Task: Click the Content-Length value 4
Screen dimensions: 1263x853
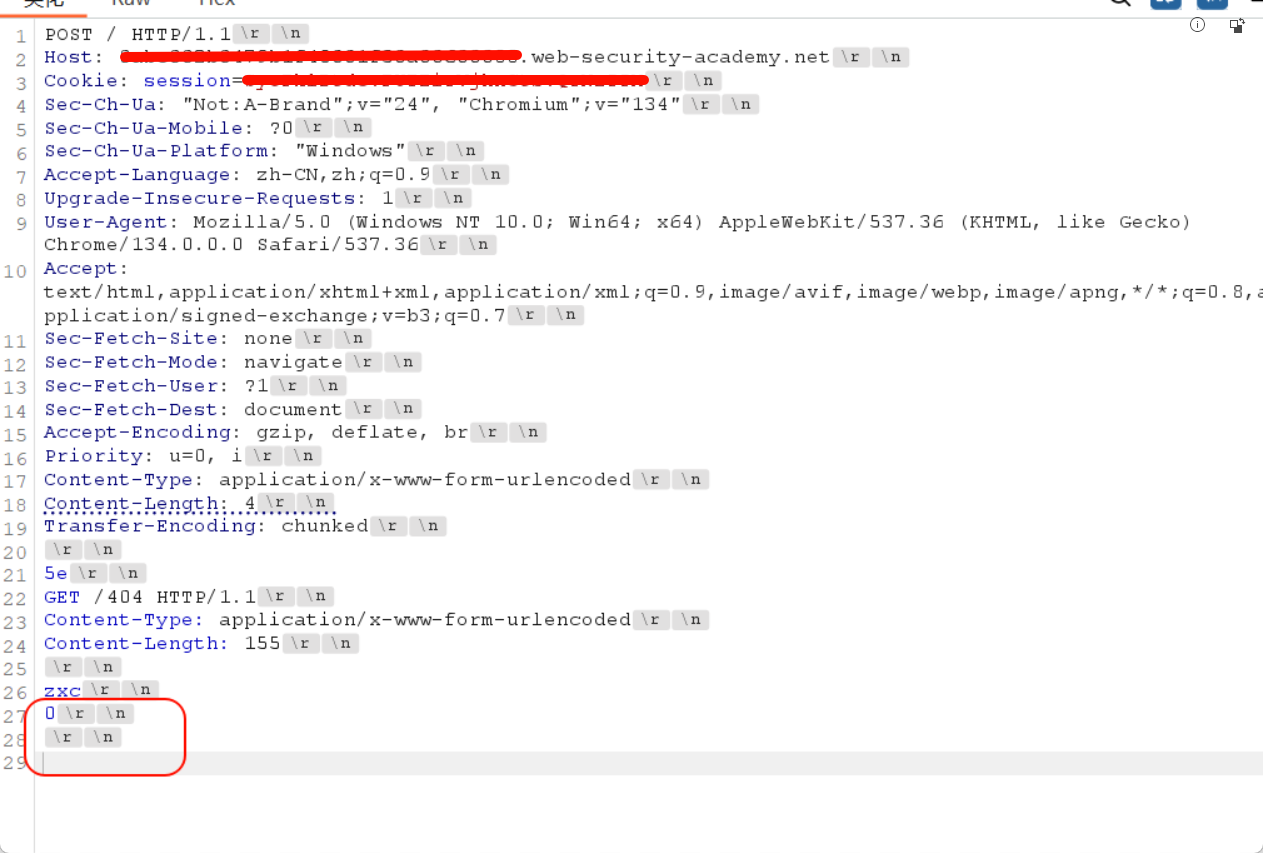Action: coord(250,503)
